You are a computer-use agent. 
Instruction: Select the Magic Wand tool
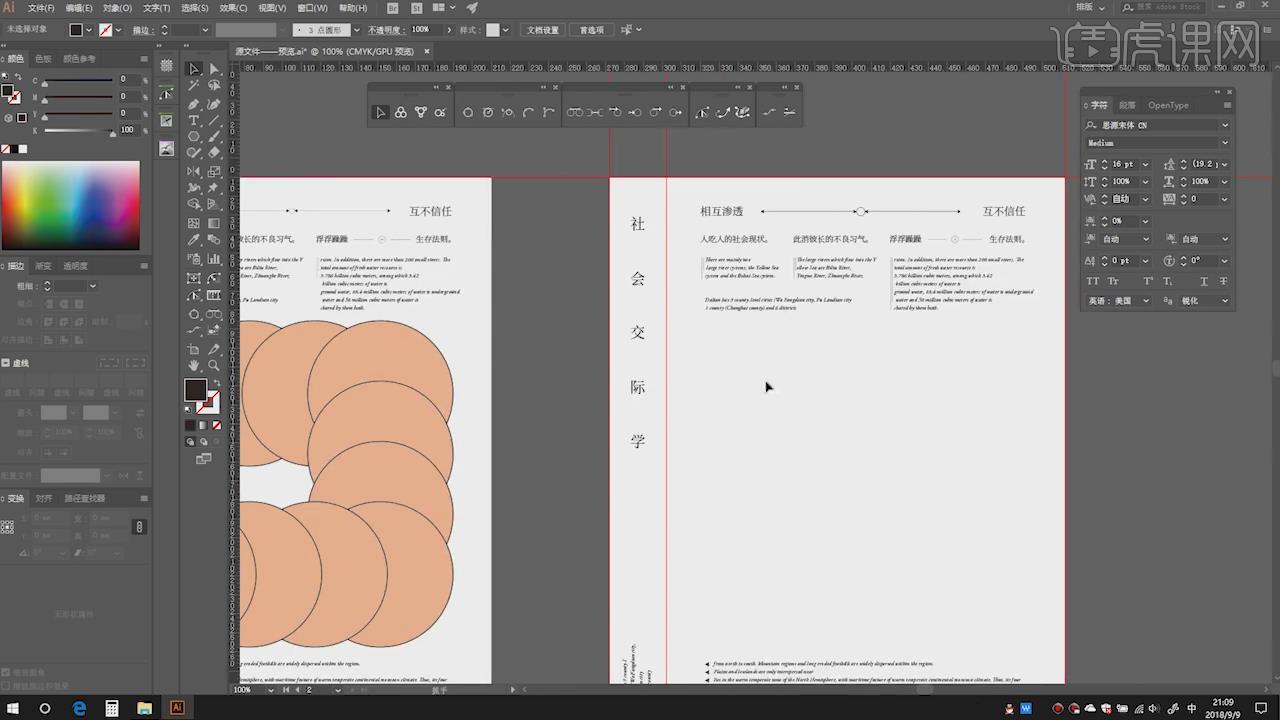click(194, 87)
